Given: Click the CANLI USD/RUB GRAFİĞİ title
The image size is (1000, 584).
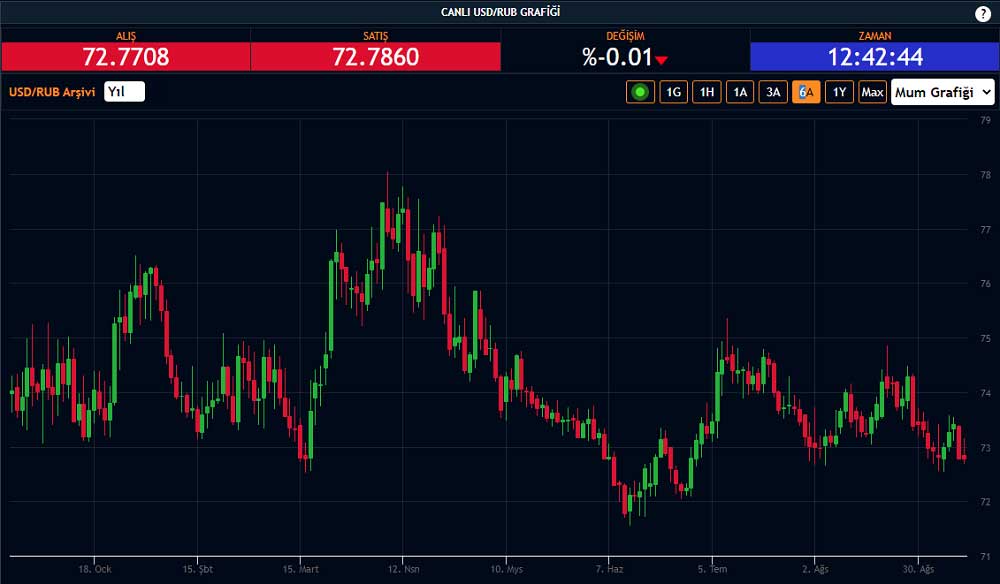Looking at the screenshot, I should coord(500,12).
